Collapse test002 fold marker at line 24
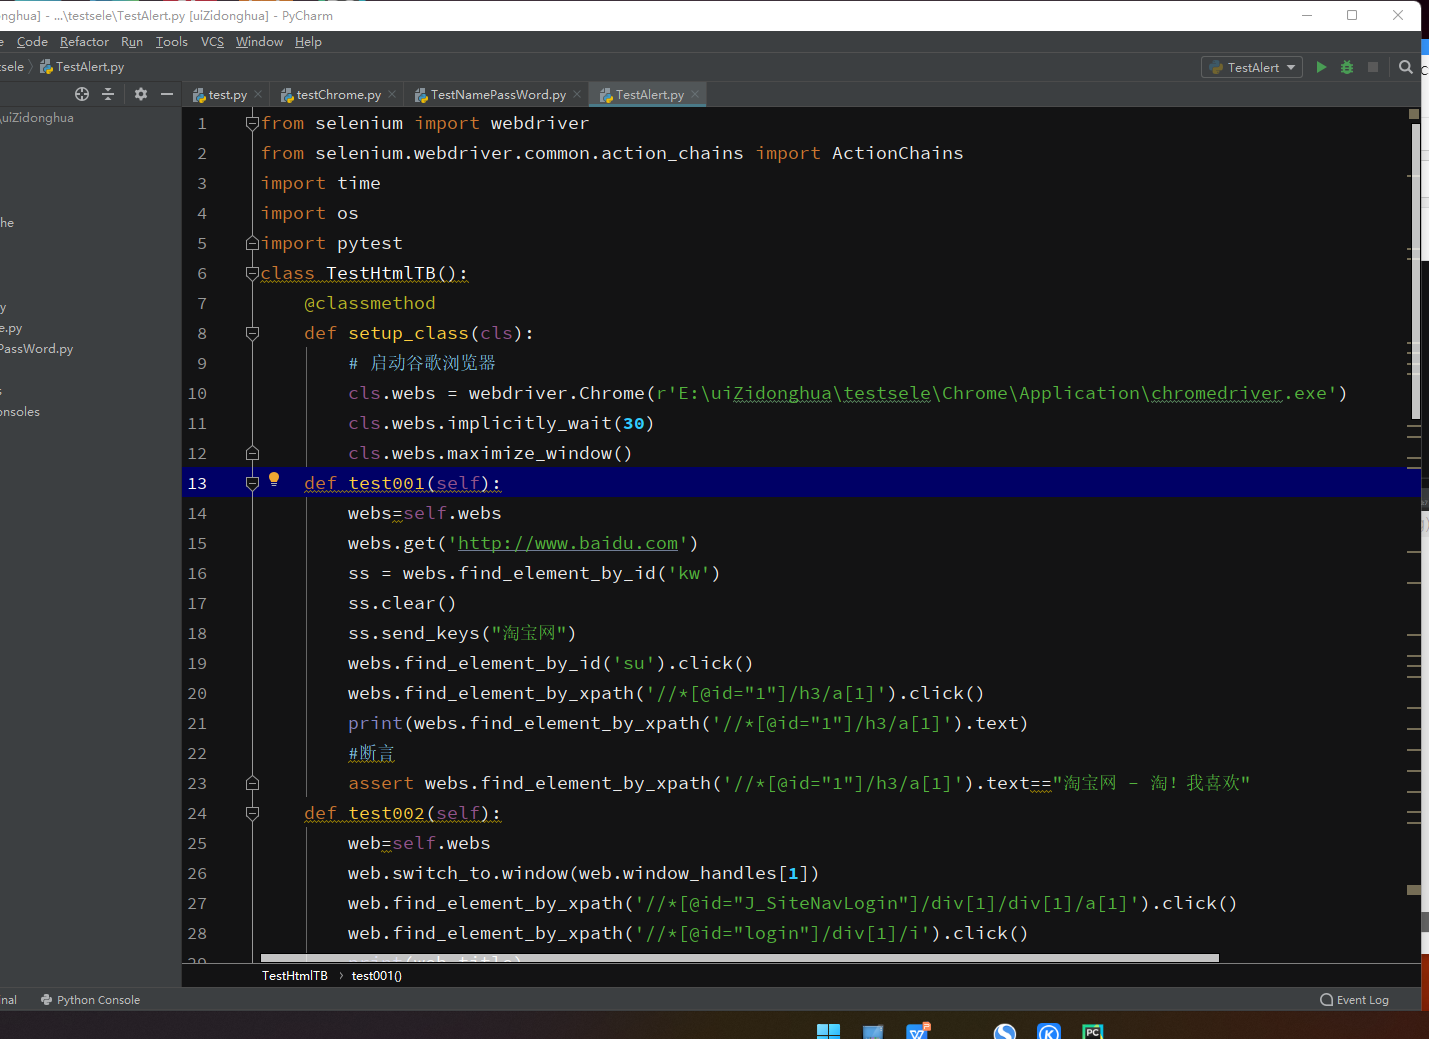Image resolution: width=1429 pixels, height=1039 pixels. coord(252,813)
